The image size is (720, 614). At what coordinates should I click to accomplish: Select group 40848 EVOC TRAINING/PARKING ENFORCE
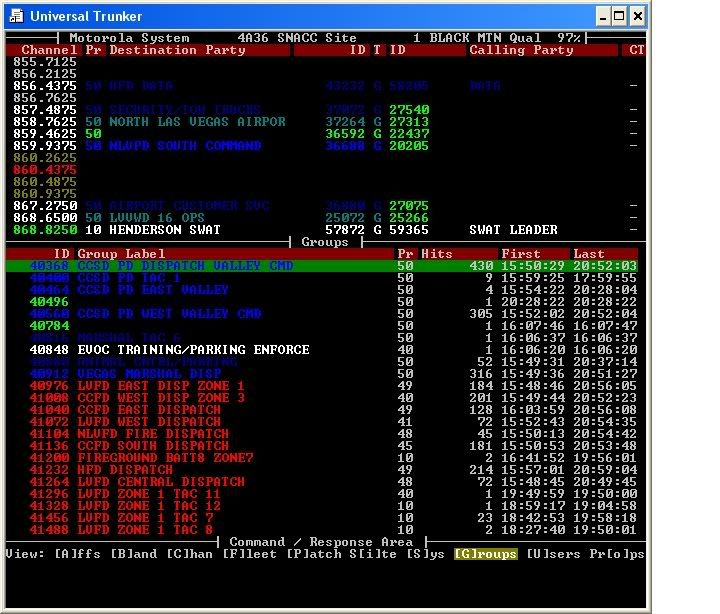[322, 349]
